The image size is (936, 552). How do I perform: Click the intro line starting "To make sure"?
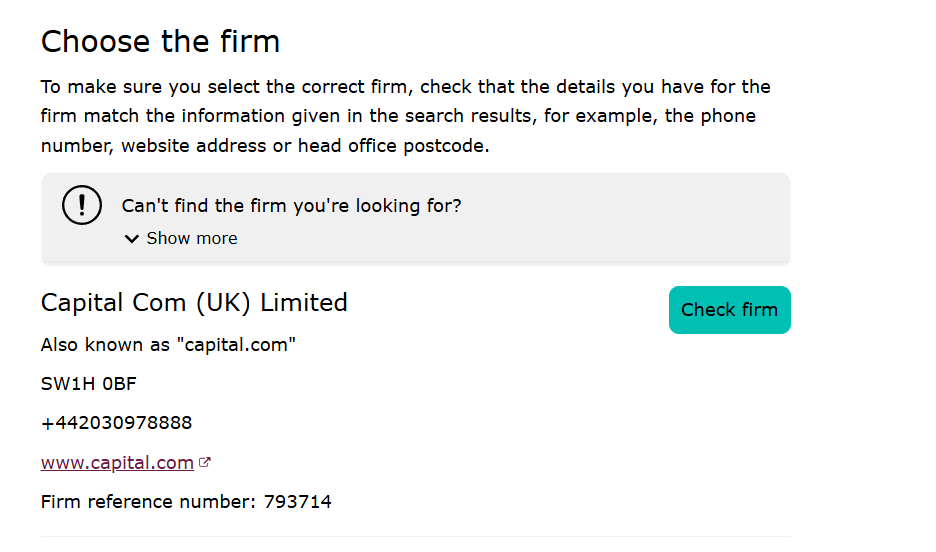[405, 87]
